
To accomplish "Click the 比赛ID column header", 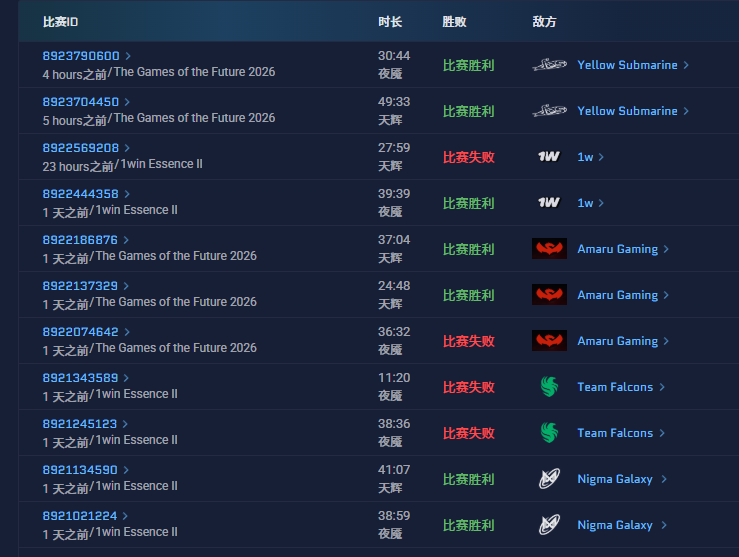I will (60, 22).
